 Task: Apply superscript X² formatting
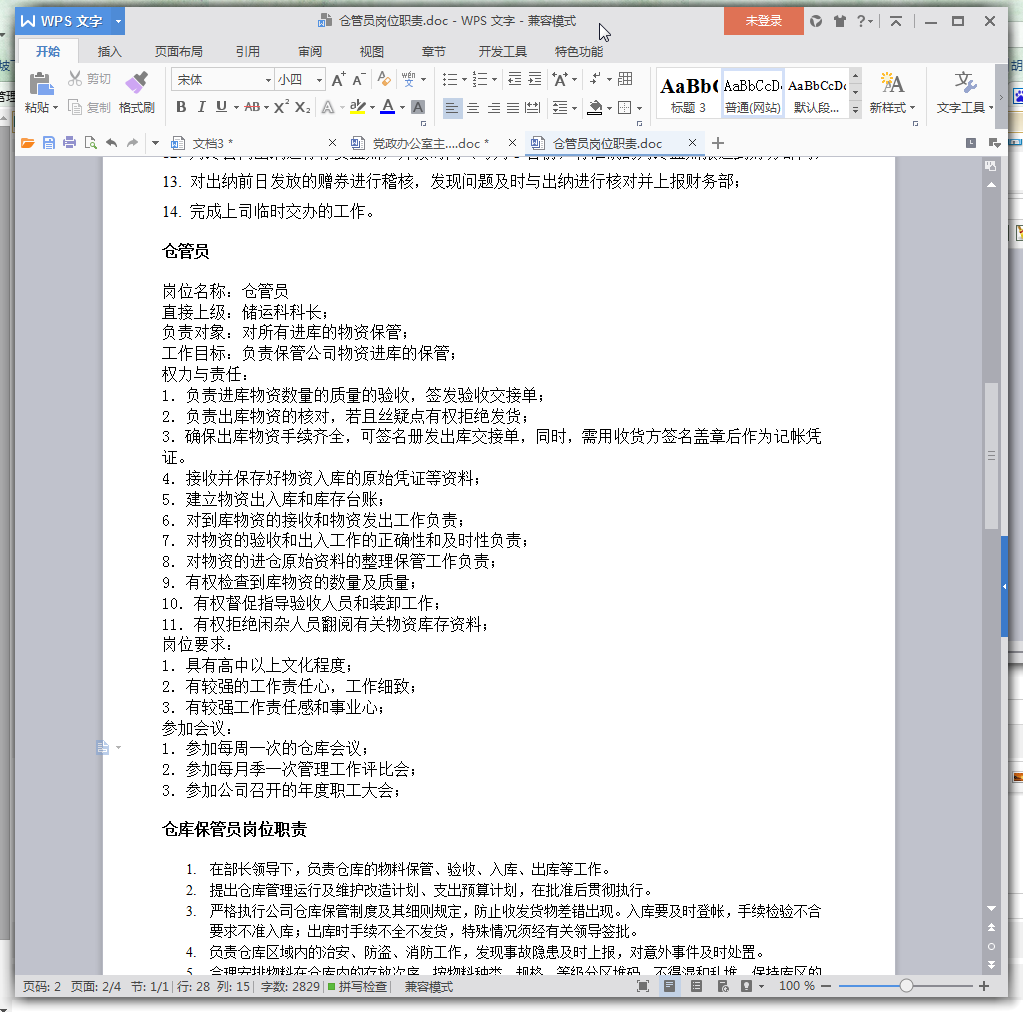pyautogui.click(x=281, y=107)
